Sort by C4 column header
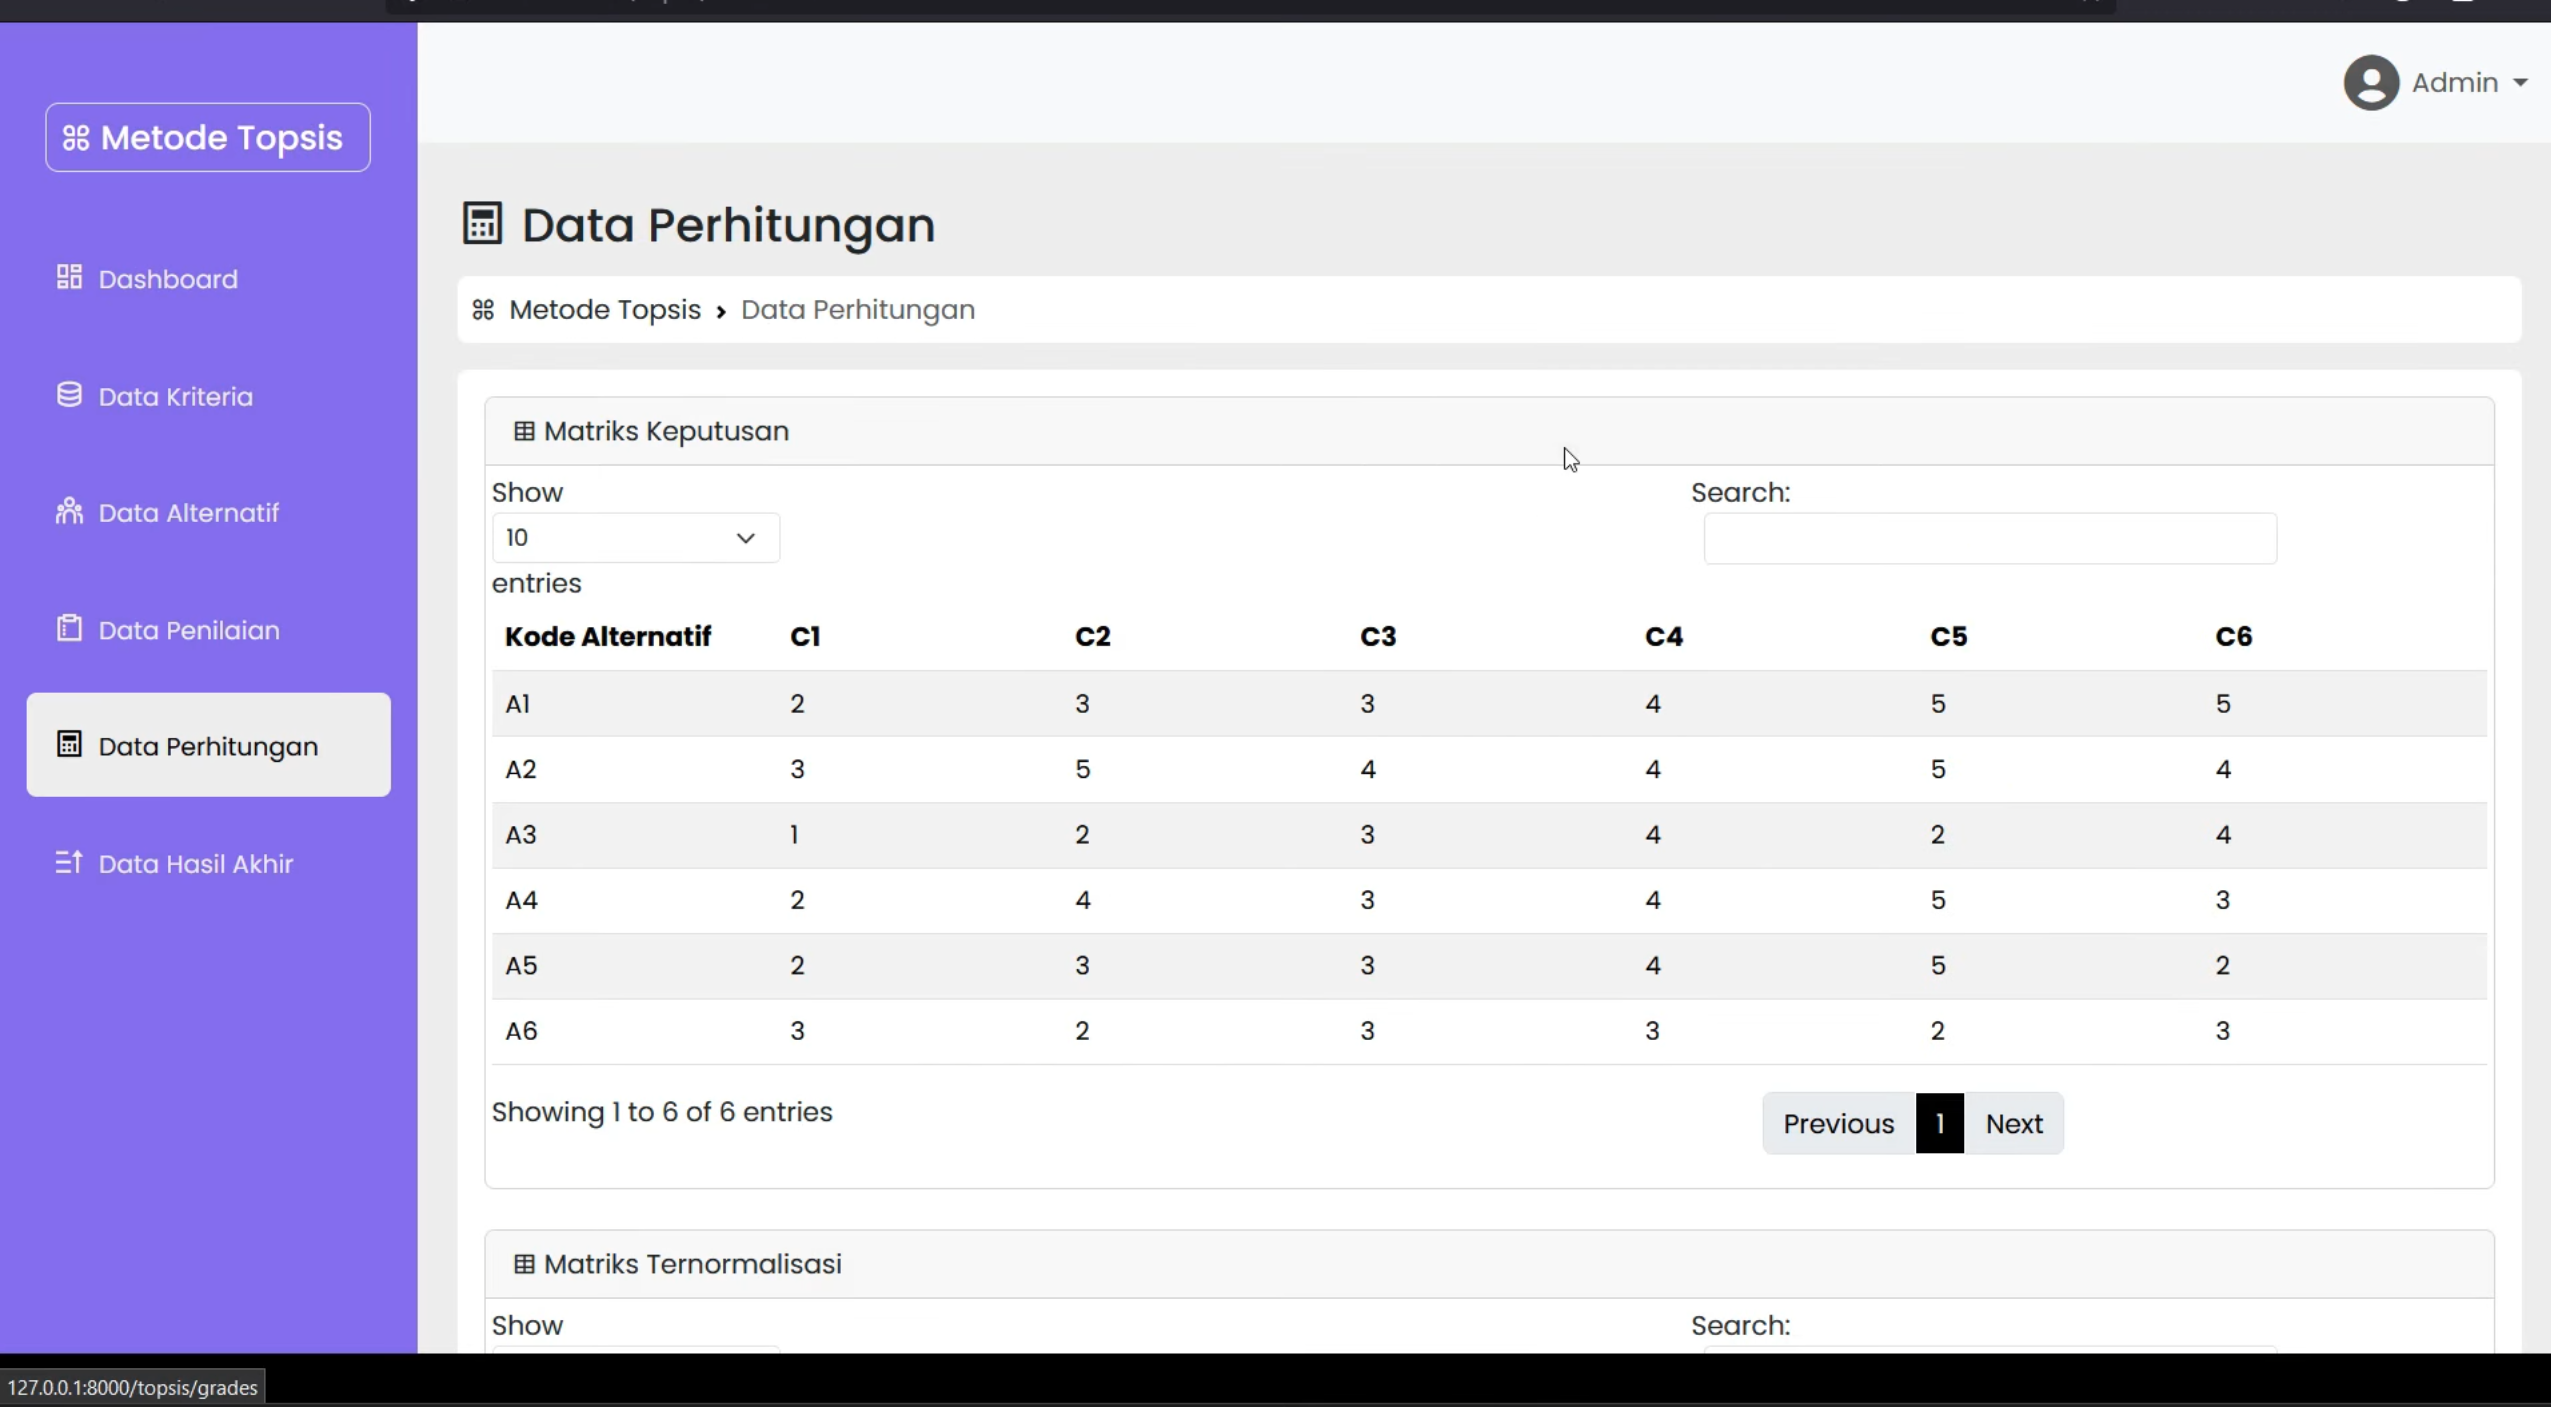Viewport: 2551px width, 1407px height. pyautogui.click(x=1663, y=637)
